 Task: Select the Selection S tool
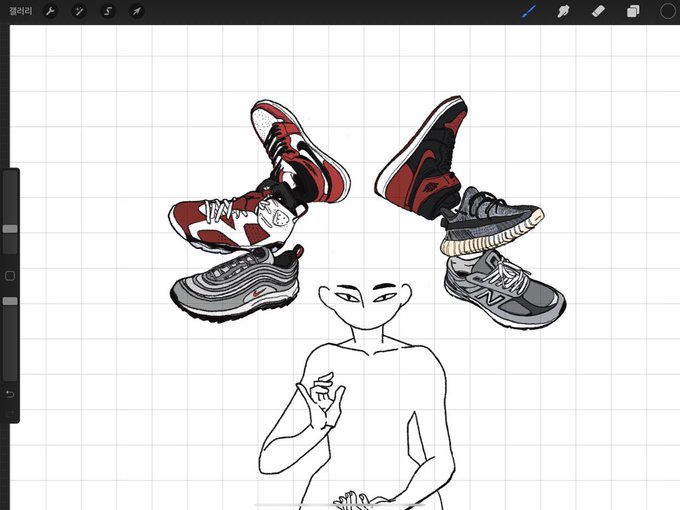[108, 11]
